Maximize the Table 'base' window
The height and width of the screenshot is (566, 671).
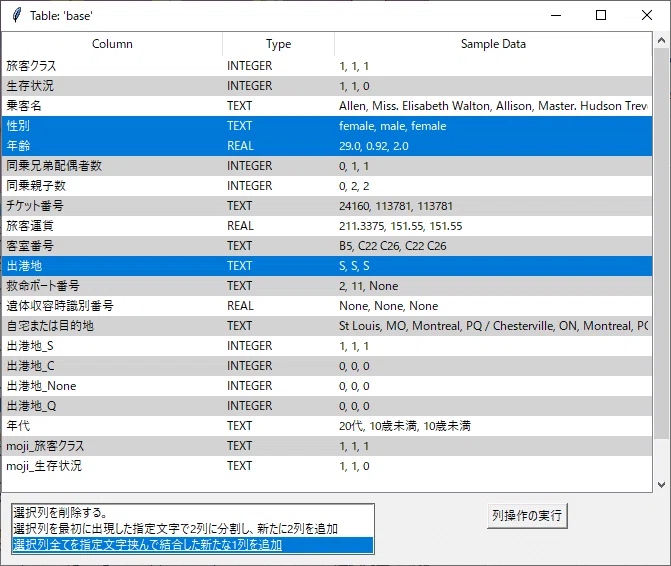[601, 15]
